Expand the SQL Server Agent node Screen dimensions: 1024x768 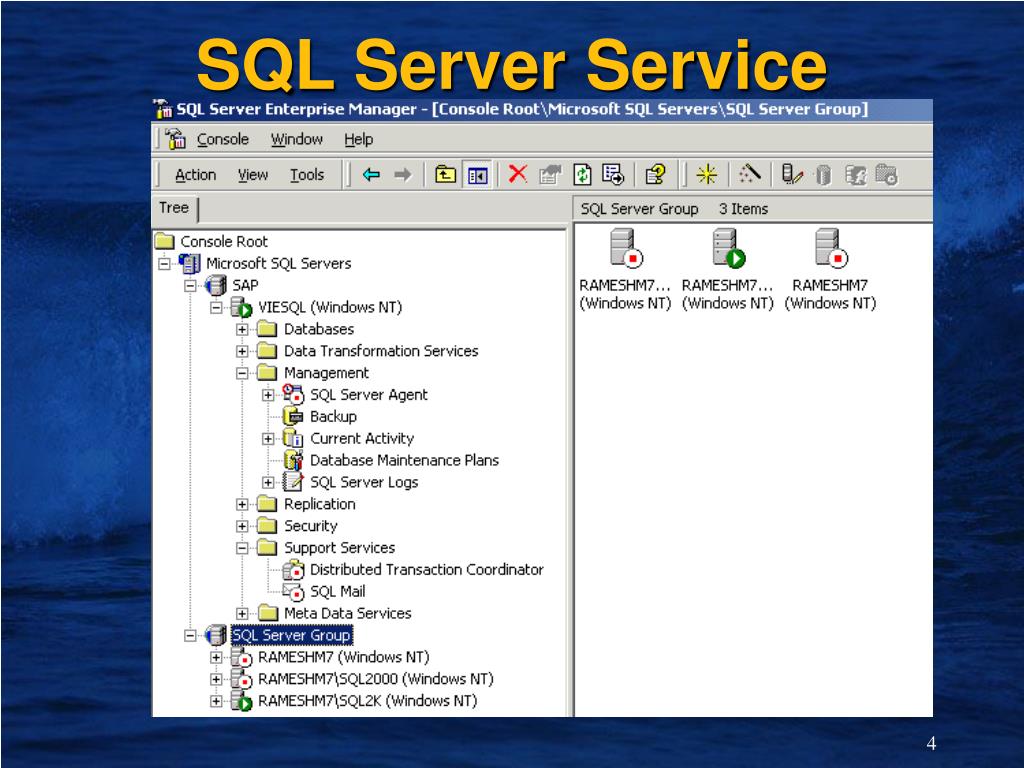[268, 395]
